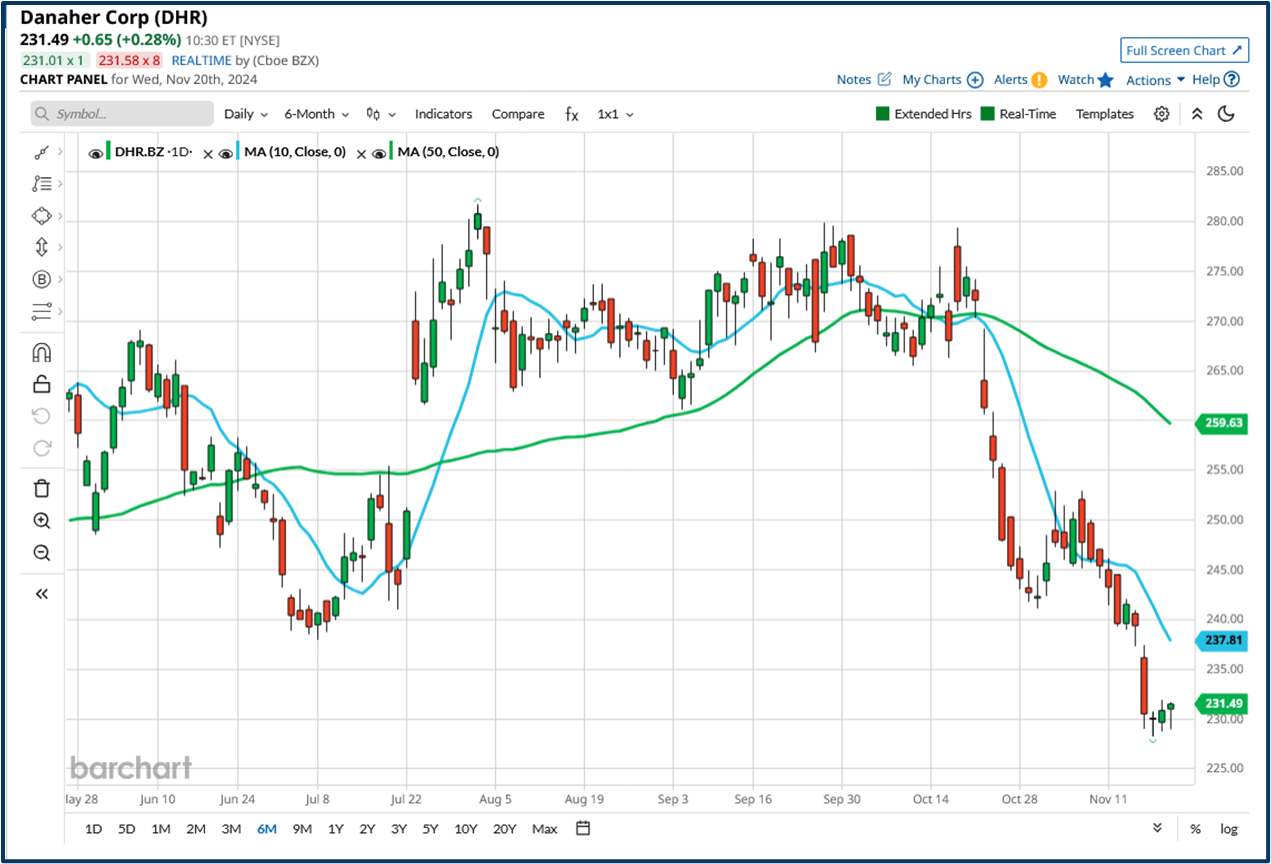Zoom in on the chart

(x=41, y=520)
